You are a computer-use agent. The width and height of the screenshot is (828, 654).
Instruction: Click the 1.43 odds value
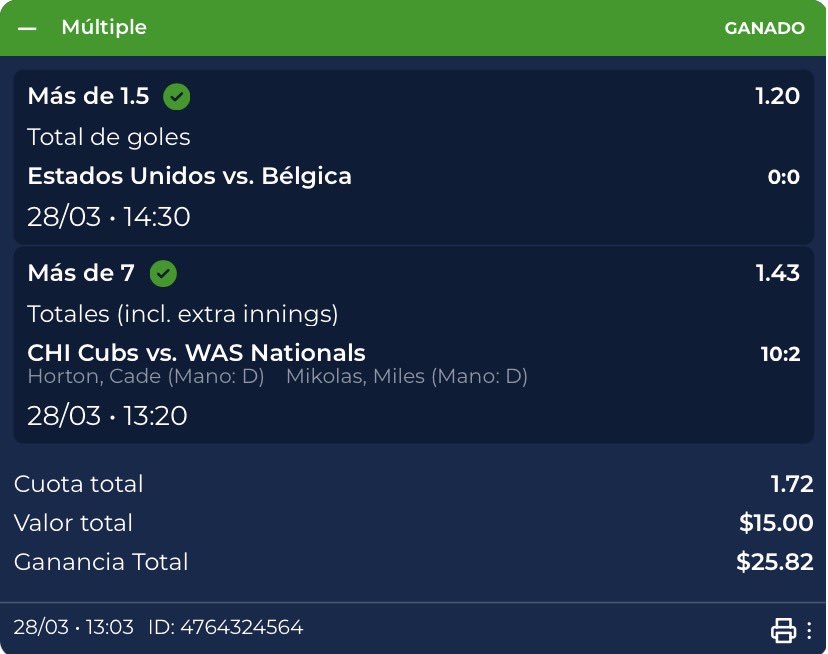tap(777, 273)
